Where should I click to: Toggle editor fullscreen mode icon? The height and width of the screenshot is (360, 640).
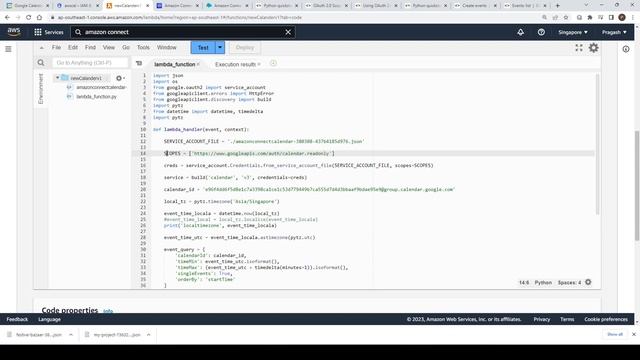[579, 48]
